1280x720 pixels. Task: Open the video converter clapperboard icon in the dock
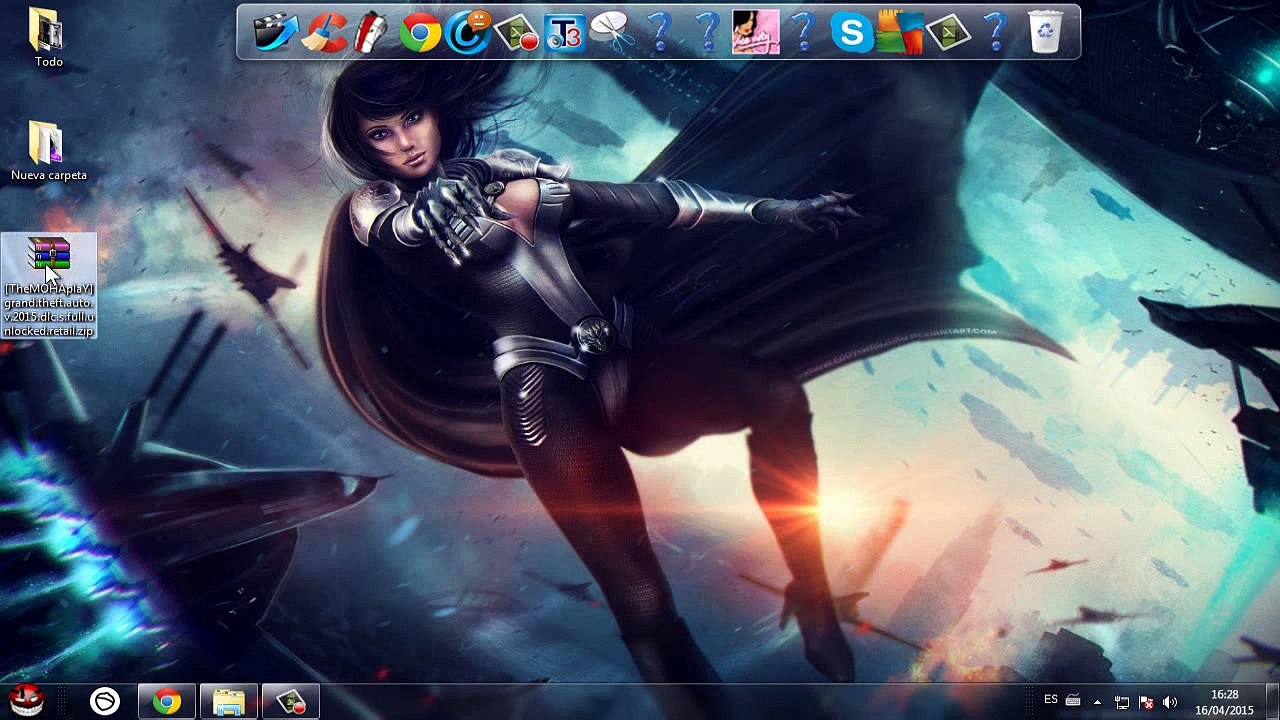pos(276,32)
